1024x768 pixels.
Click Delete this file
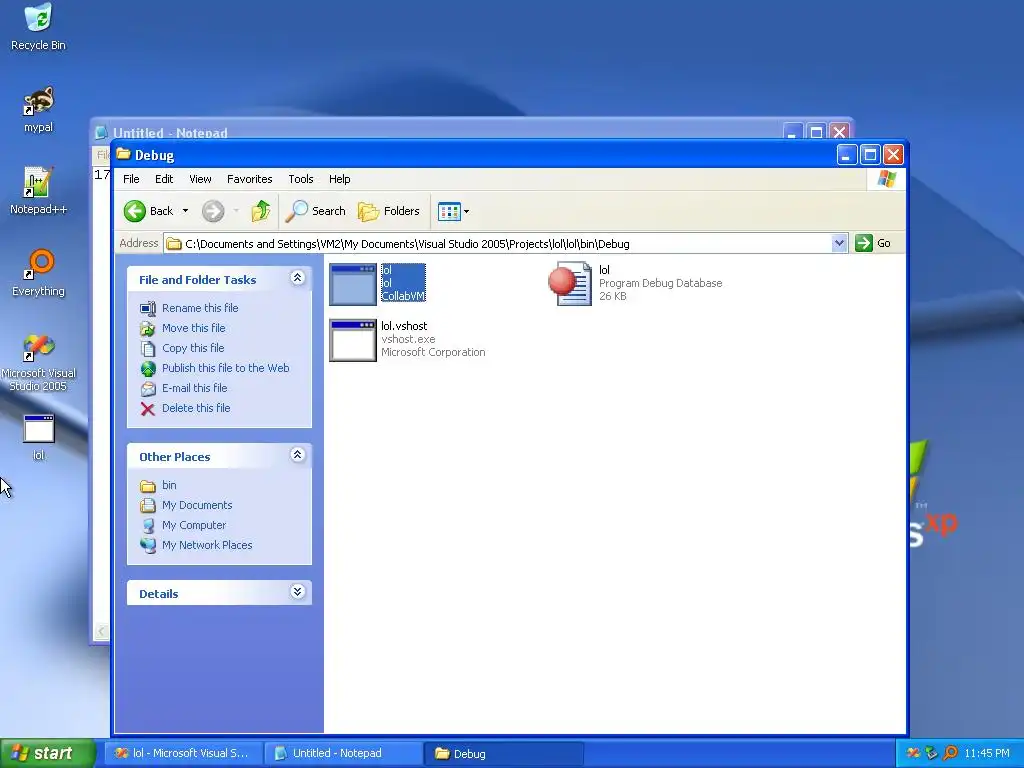pyautogui.click(x=196, y=408)
